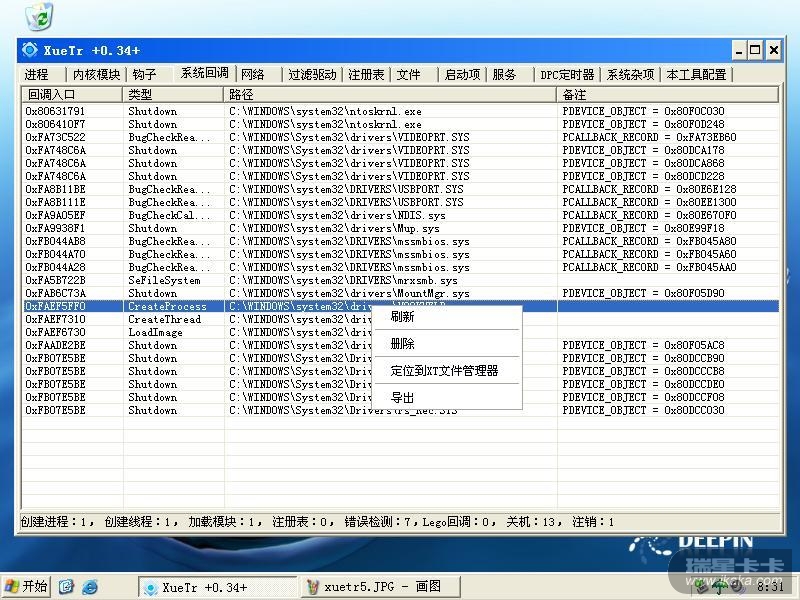Open the 服务 tab

point(504,75)
